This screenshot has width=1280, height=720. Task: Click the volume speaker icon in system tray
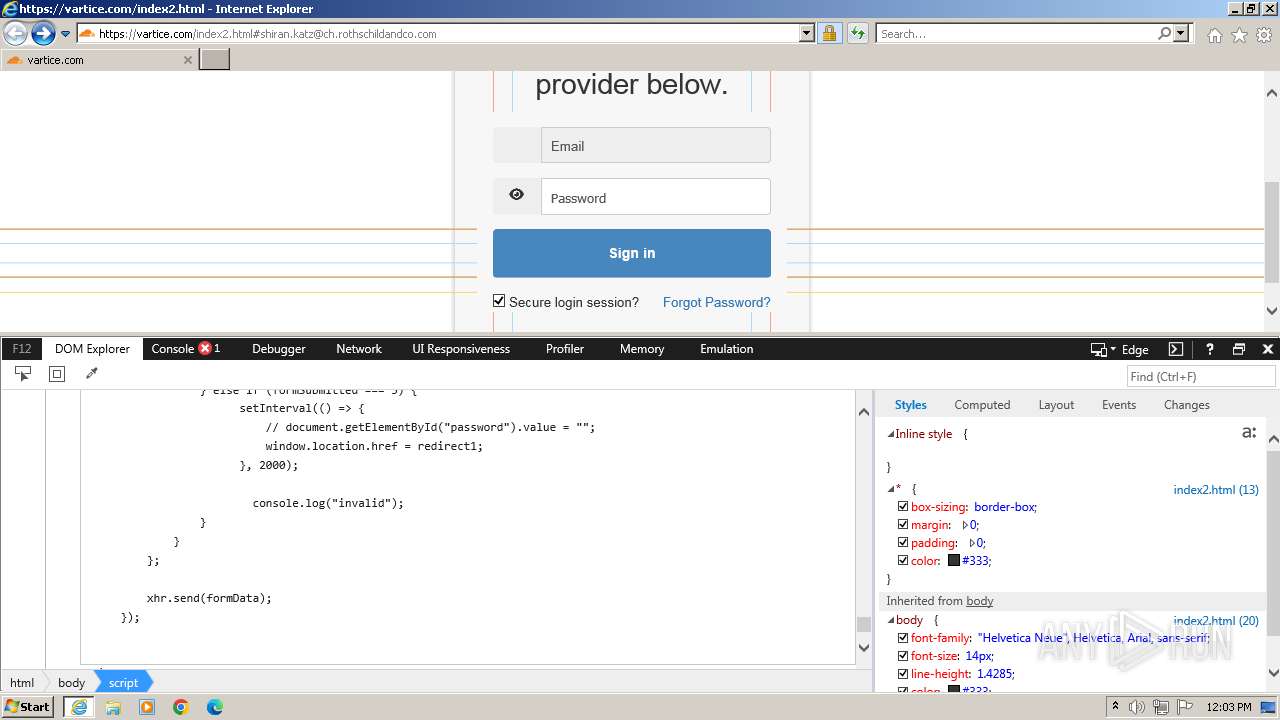point(1137,707)
